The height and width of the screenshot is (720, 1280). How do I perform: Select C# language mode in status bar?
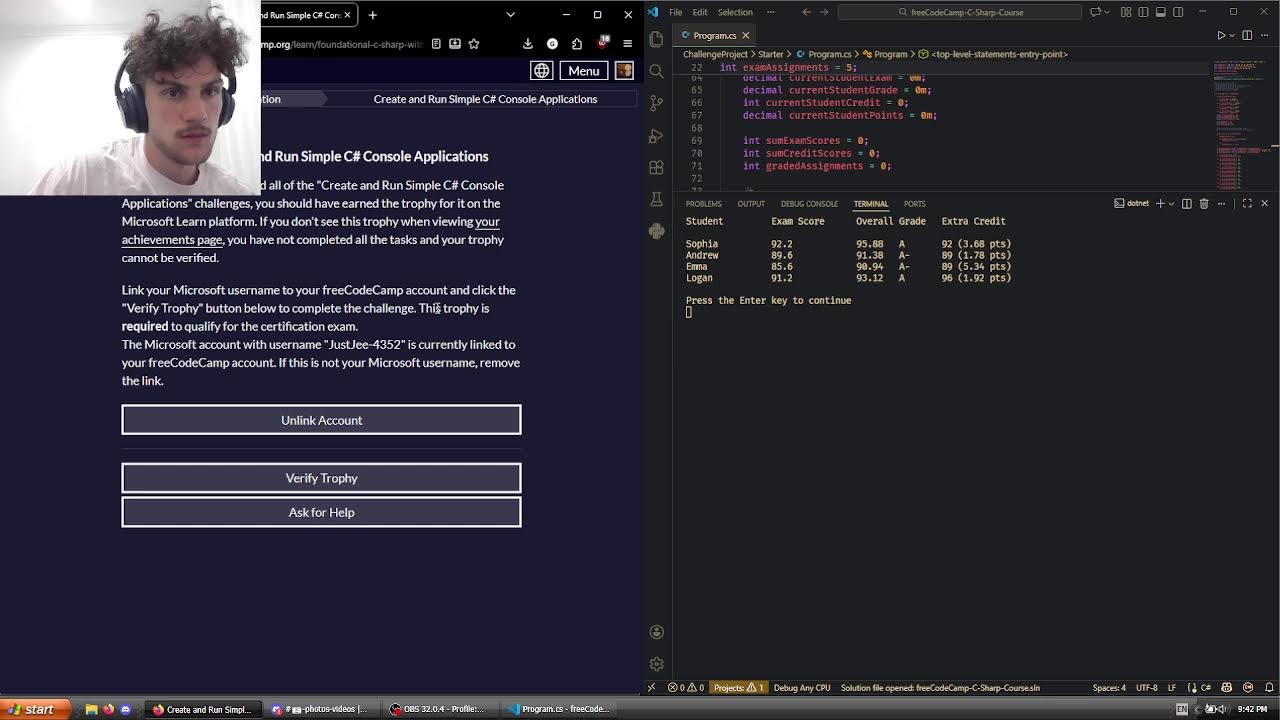pos(1205,688)
